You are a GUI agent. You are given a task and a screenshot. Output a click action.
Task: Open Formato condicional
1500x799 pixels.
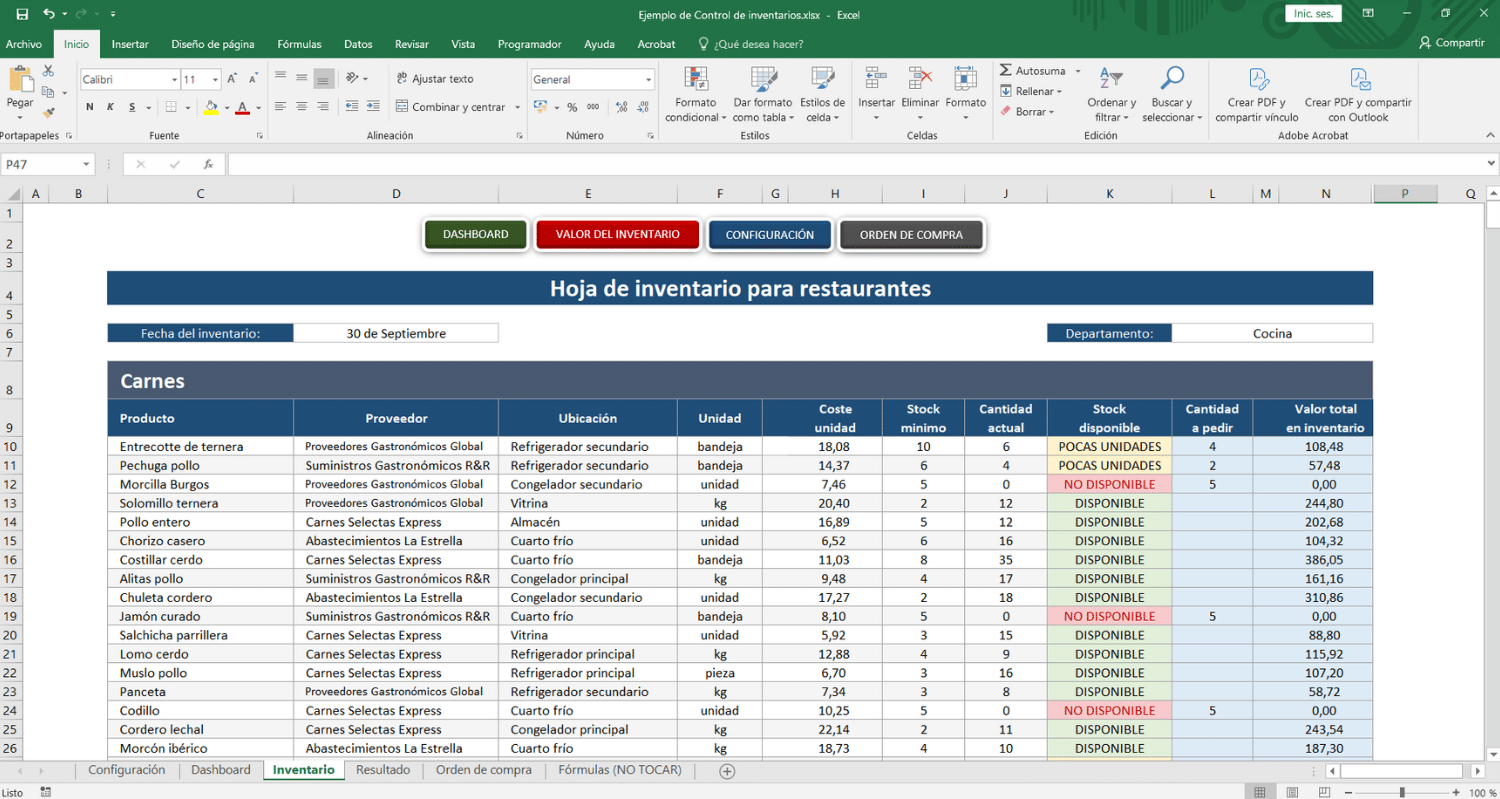point(696,95)
